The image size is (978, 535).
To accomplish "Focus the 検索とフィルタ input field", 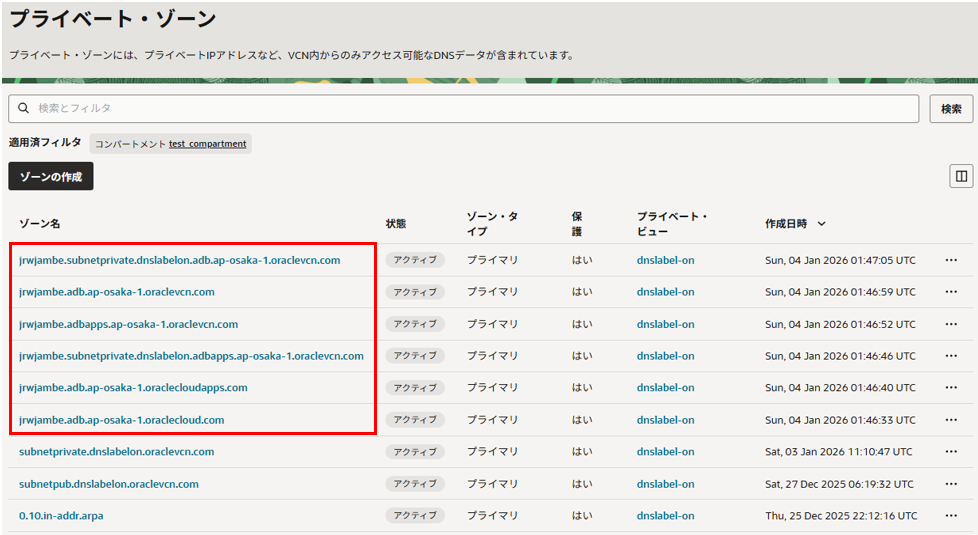I will 470,108.
